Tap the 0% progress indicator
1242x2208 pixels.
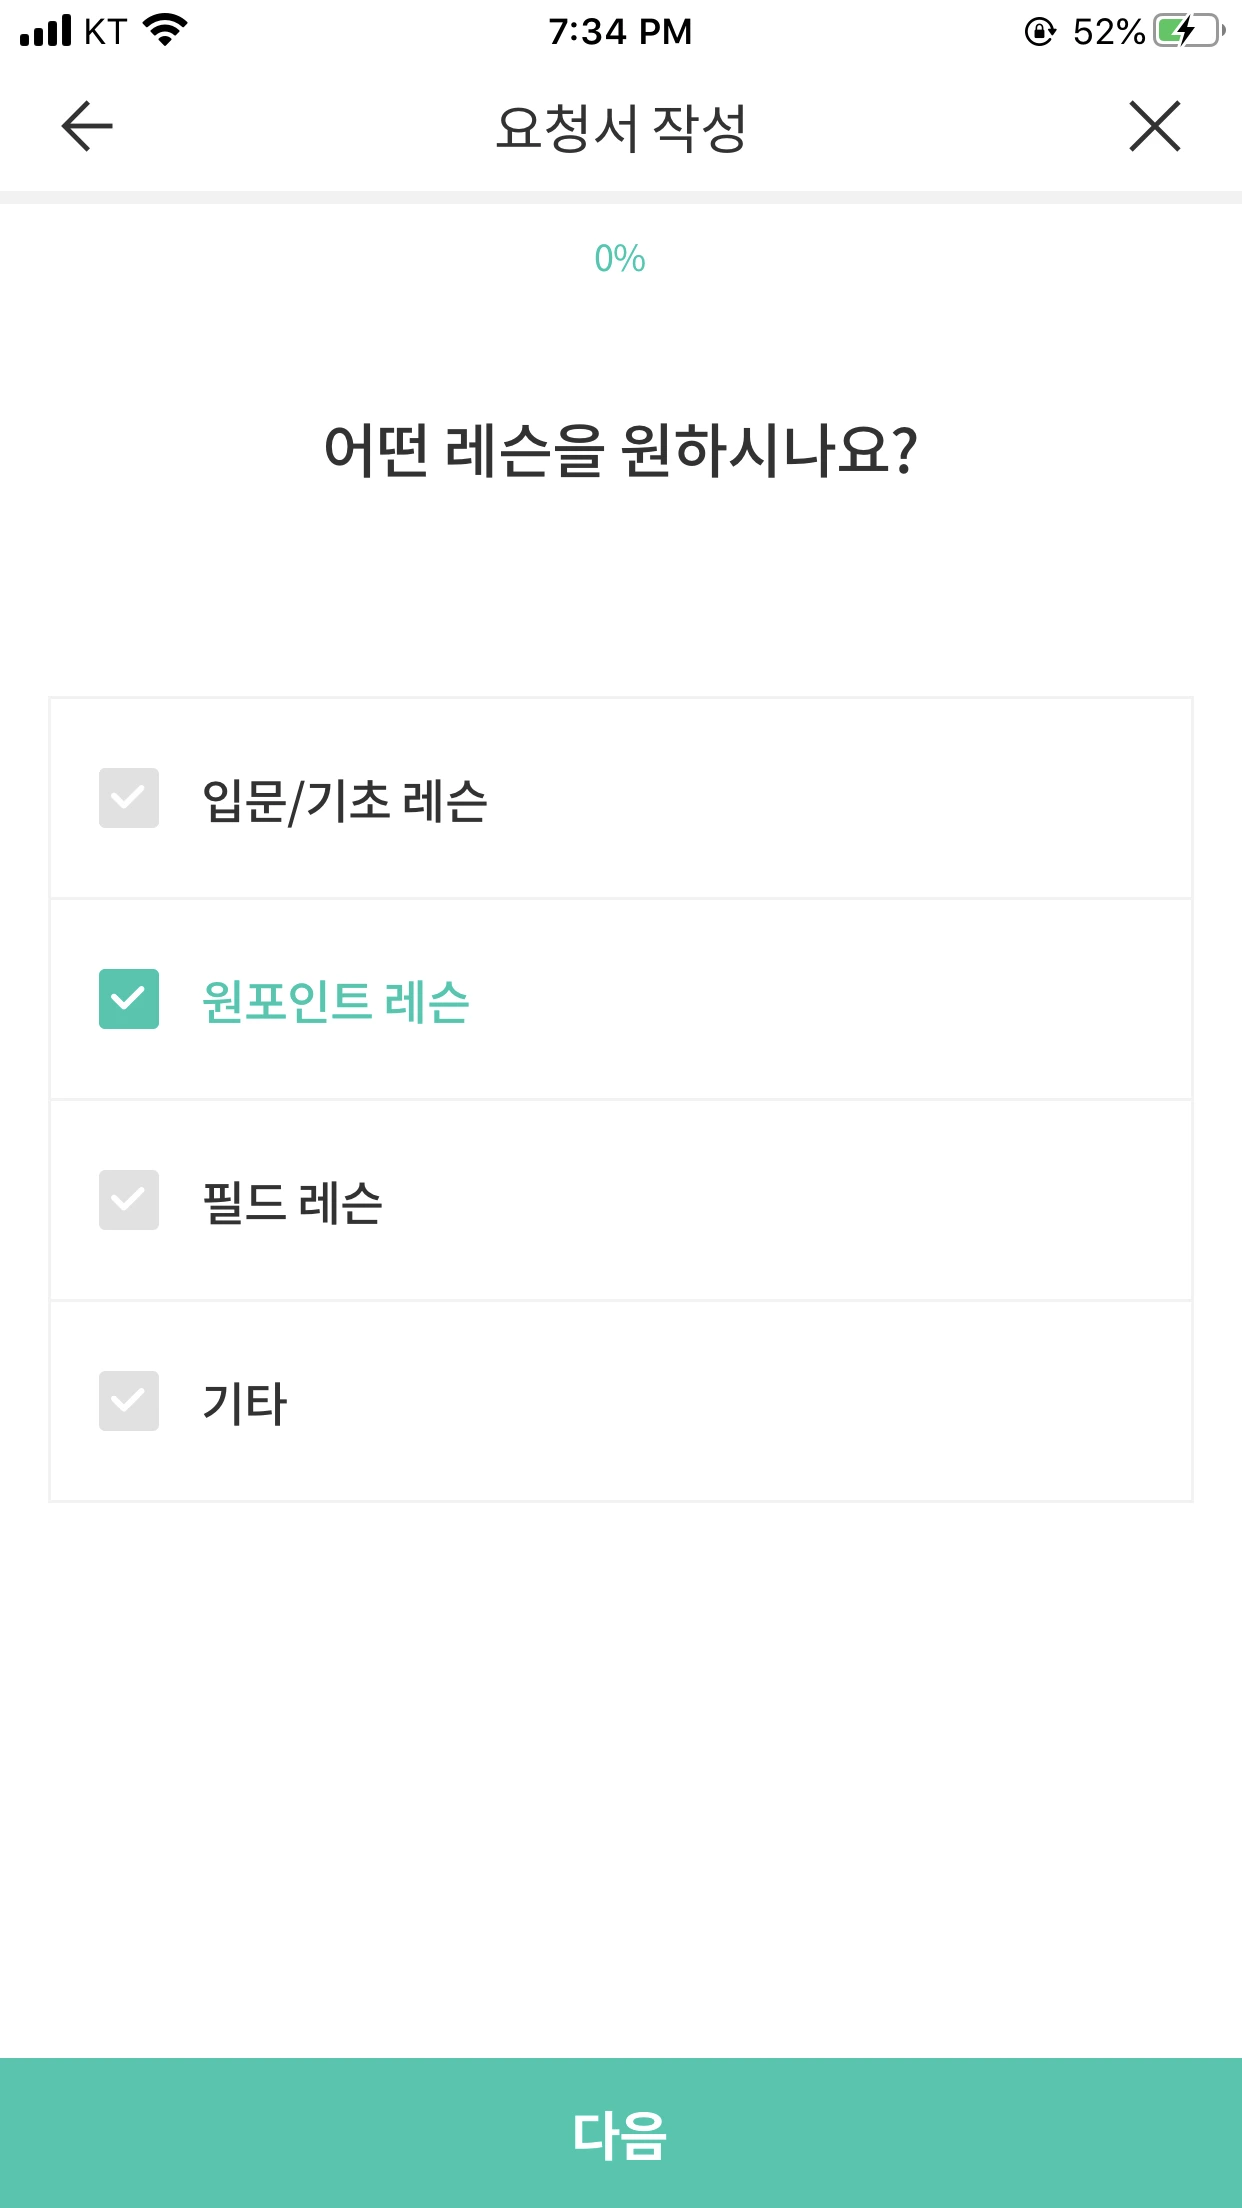pos(620,259)
